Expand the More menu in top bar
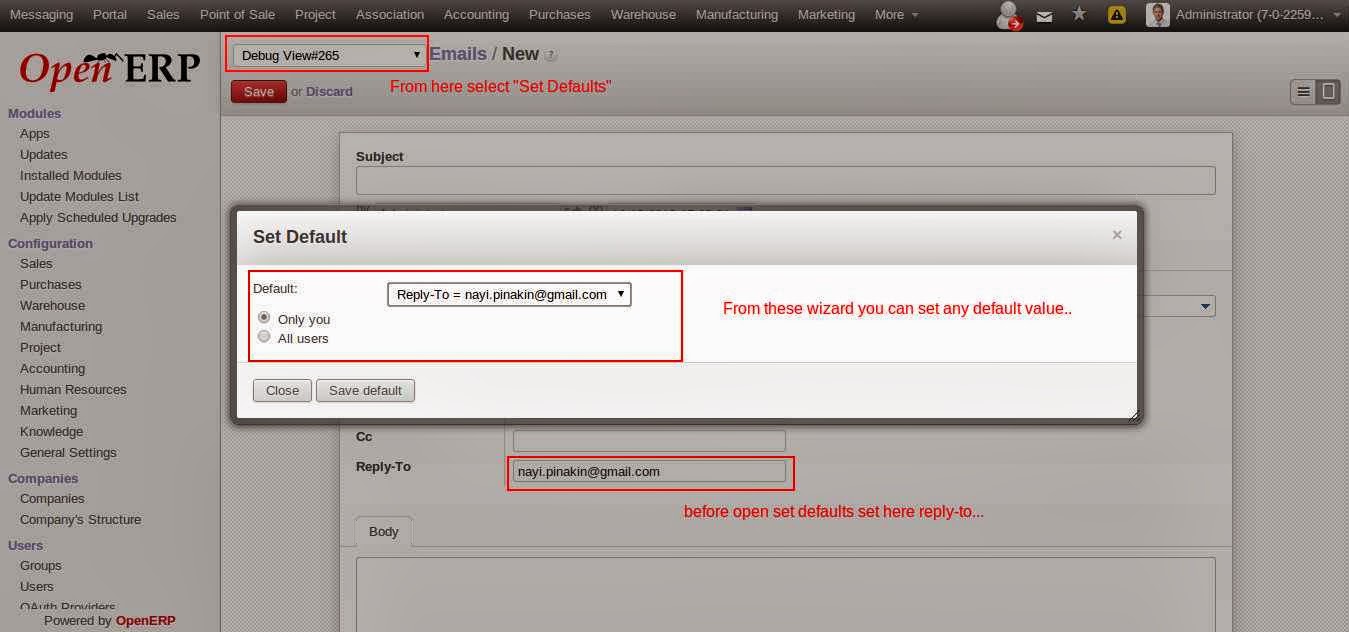Image resolution: width=1349 pixels, height=632 pixels. point(896,15)
